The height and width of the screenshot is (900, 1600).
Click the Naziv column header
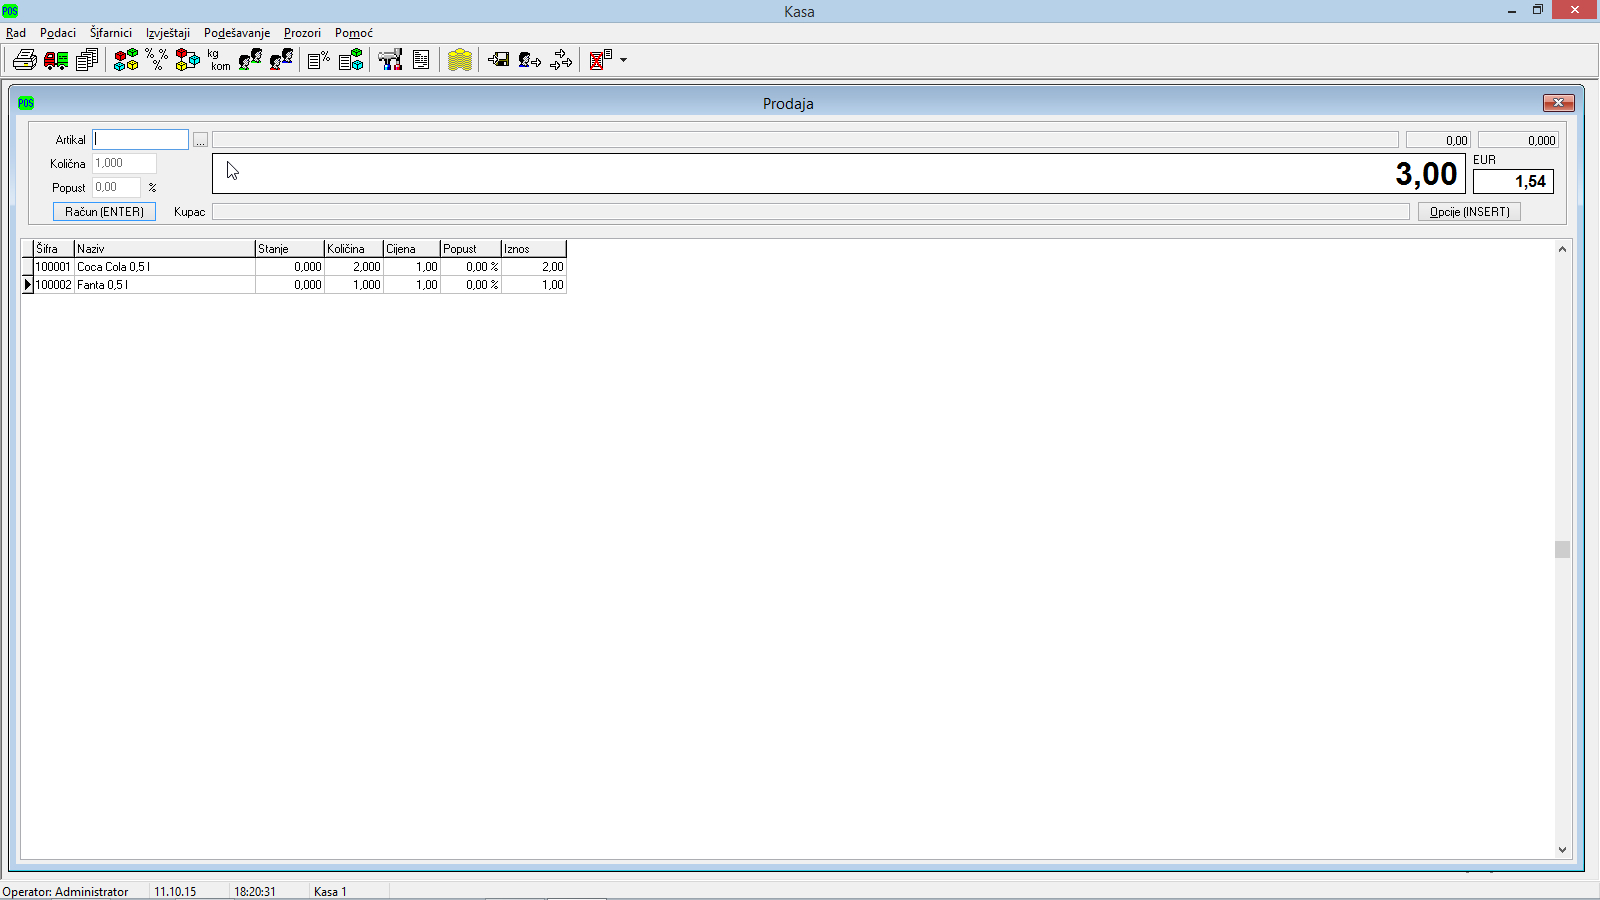[x=164, y=249]
